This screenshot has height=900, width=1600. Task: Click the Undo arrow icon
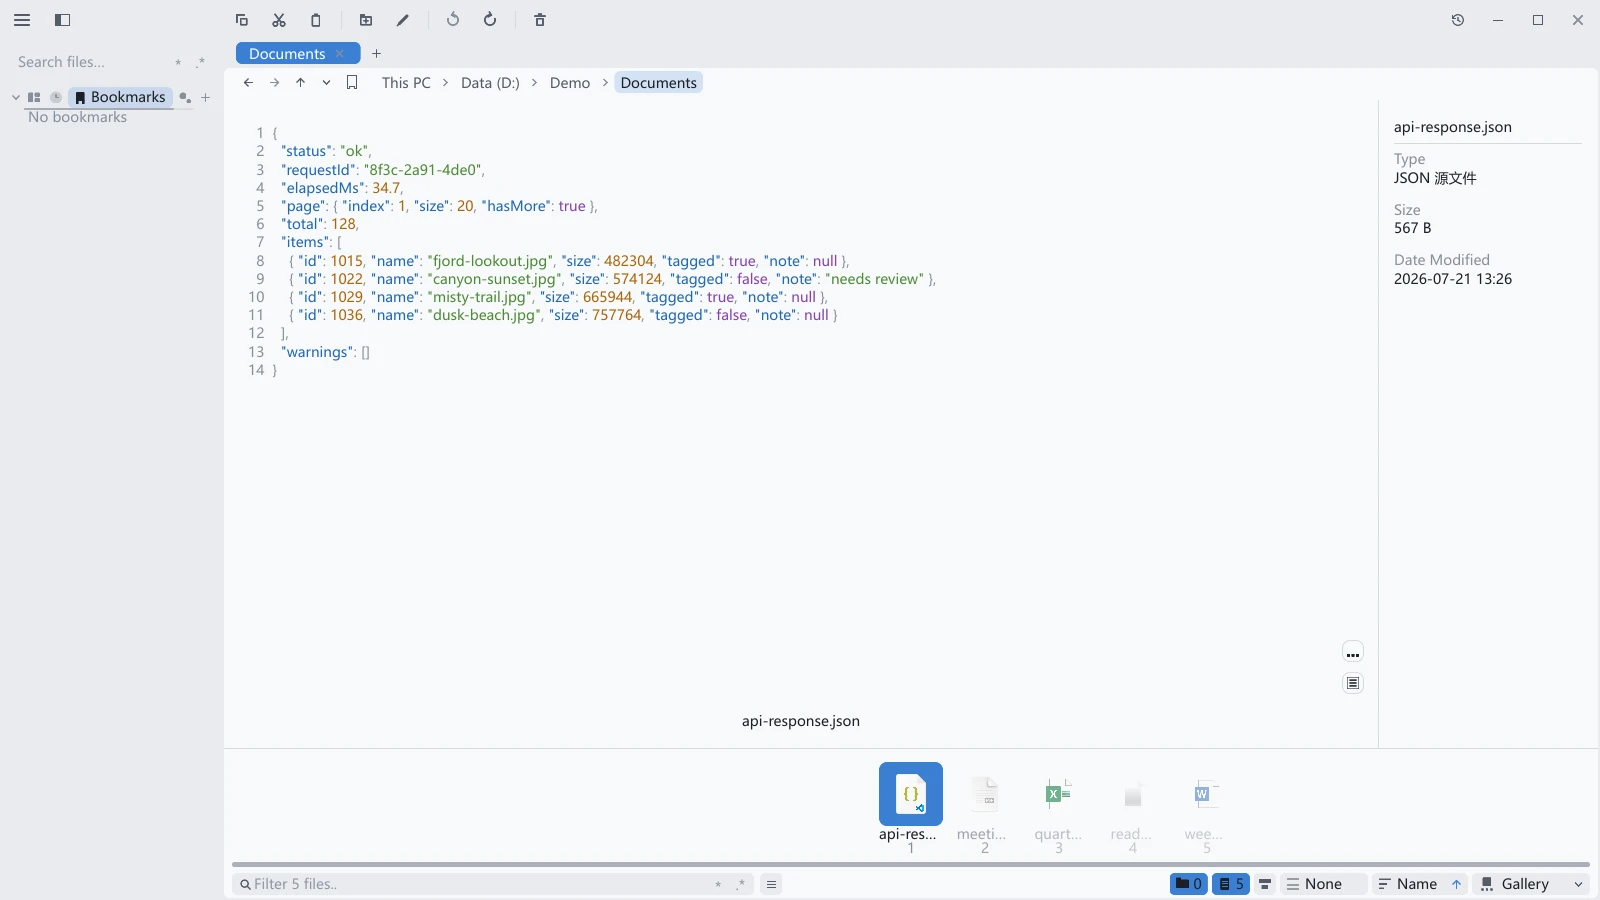tap(453, 20)
